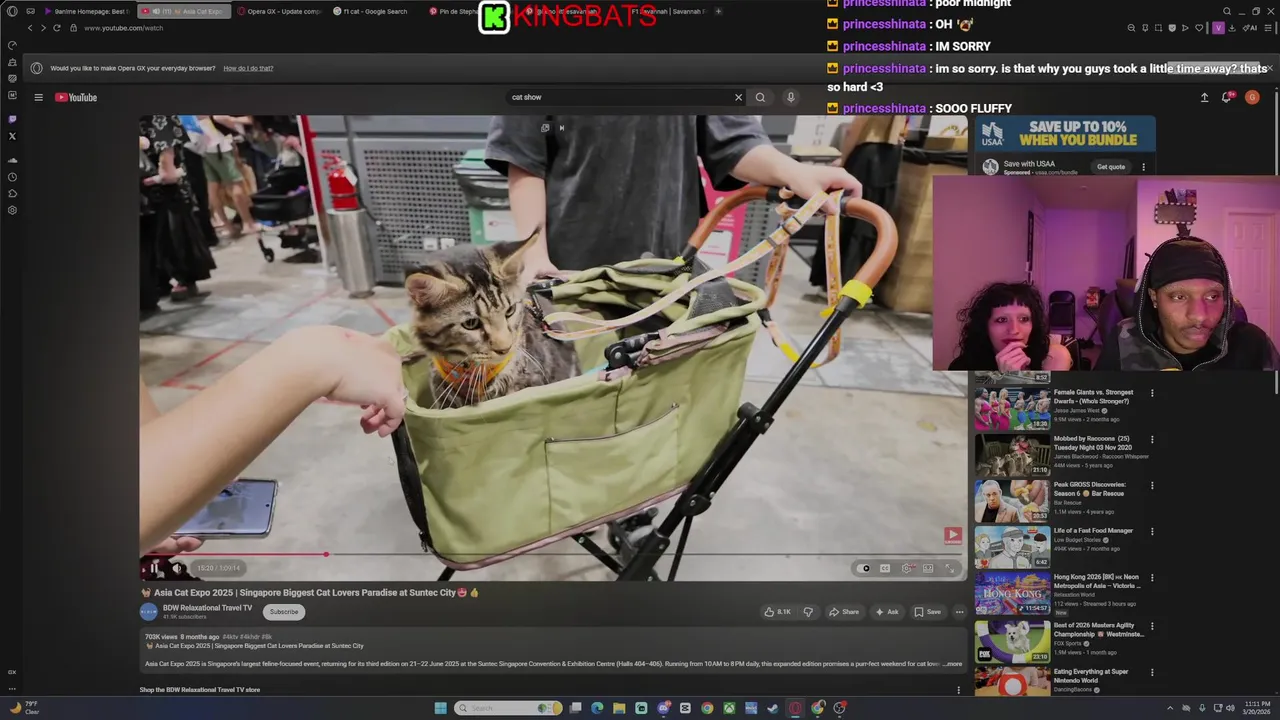Open options next to the BDW store heading

pyautogui.click(x=958, y=690)
